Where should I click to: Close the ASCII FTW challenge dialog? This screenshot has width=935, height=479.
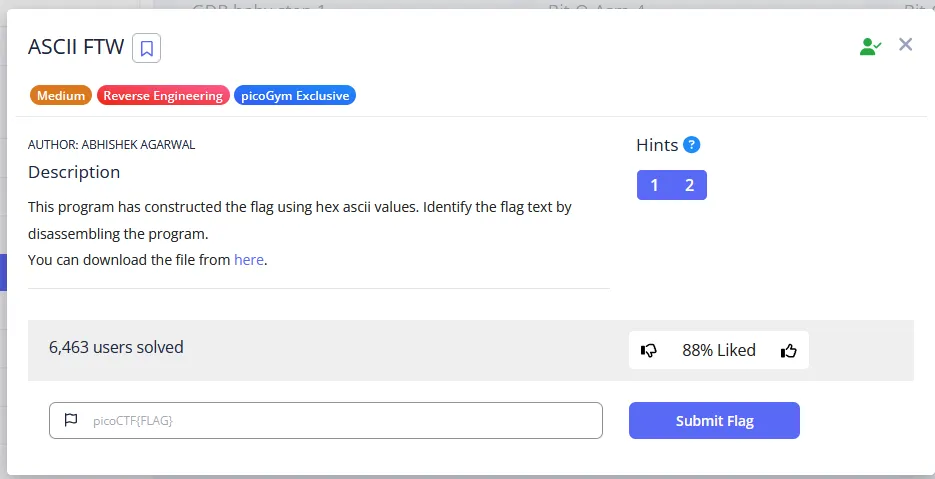(905, 44)
